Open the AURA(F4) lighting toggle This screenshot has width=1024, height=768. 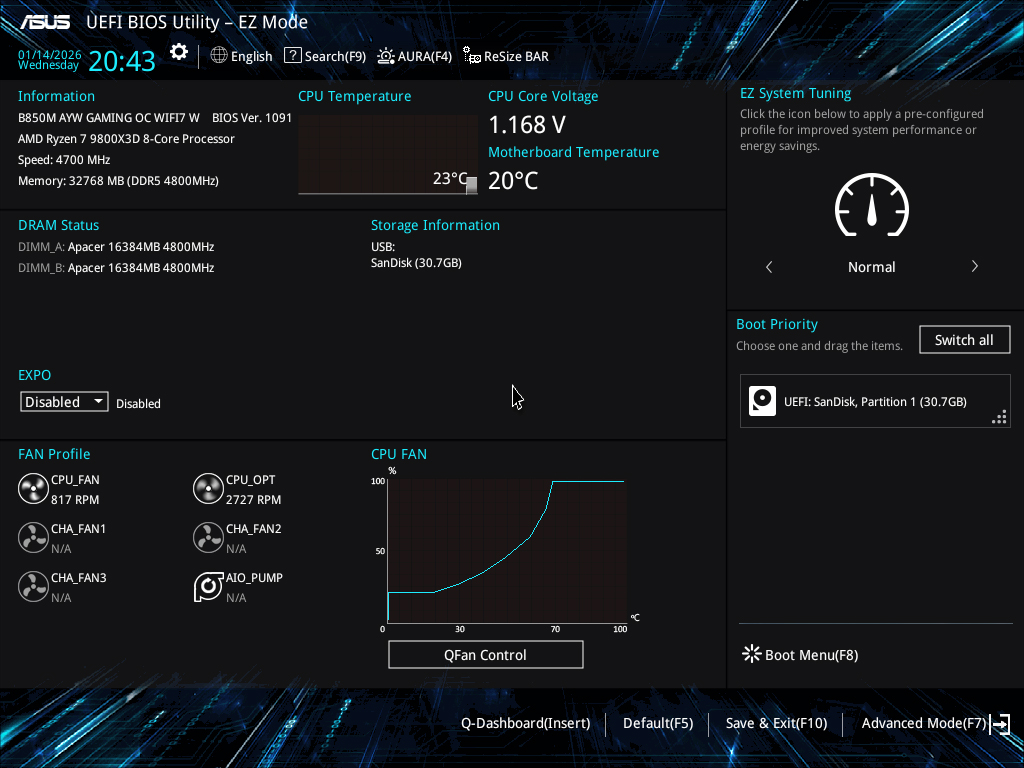(415, 56)
